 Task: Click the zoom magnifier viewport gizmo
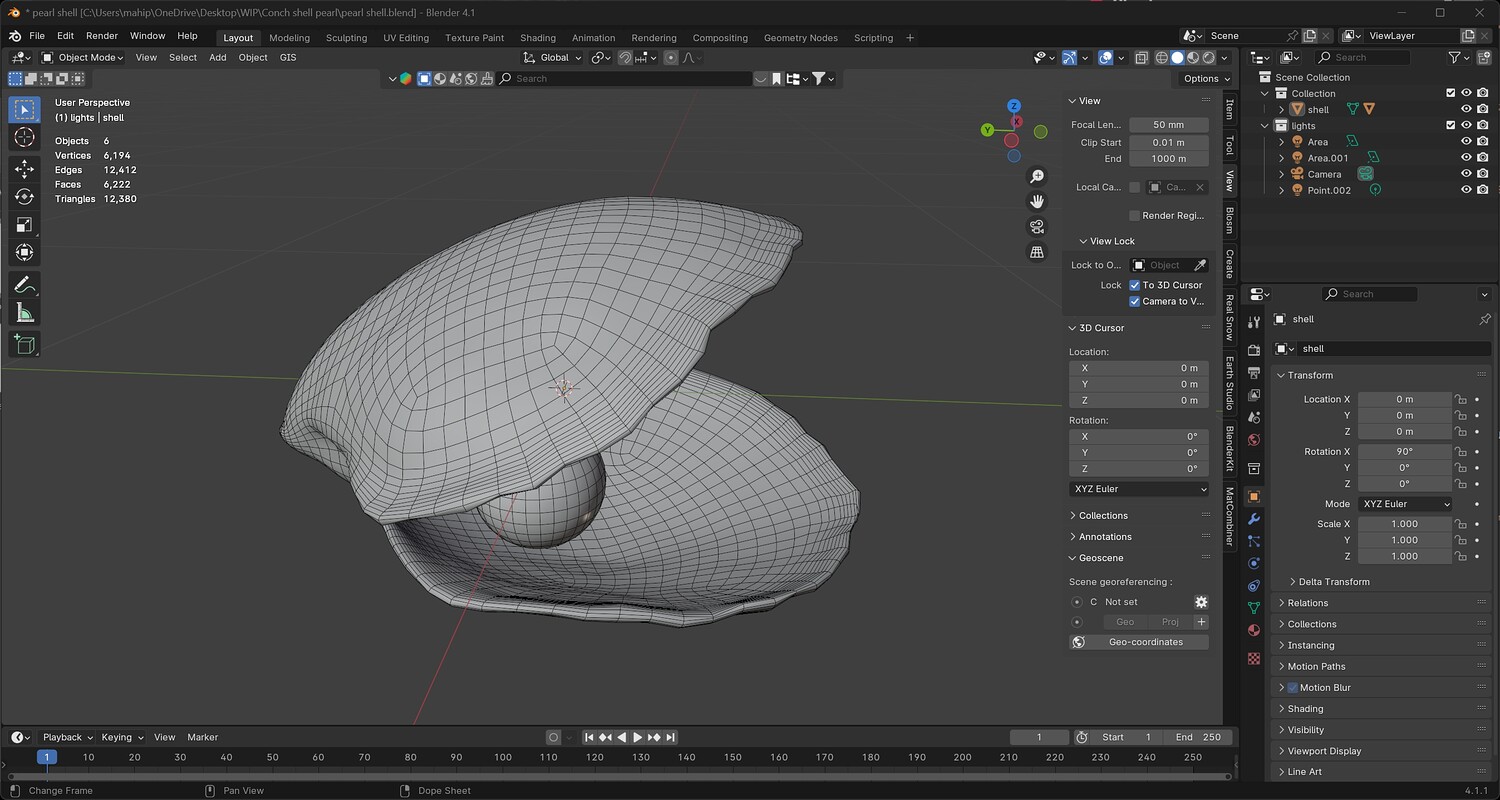1037,176
